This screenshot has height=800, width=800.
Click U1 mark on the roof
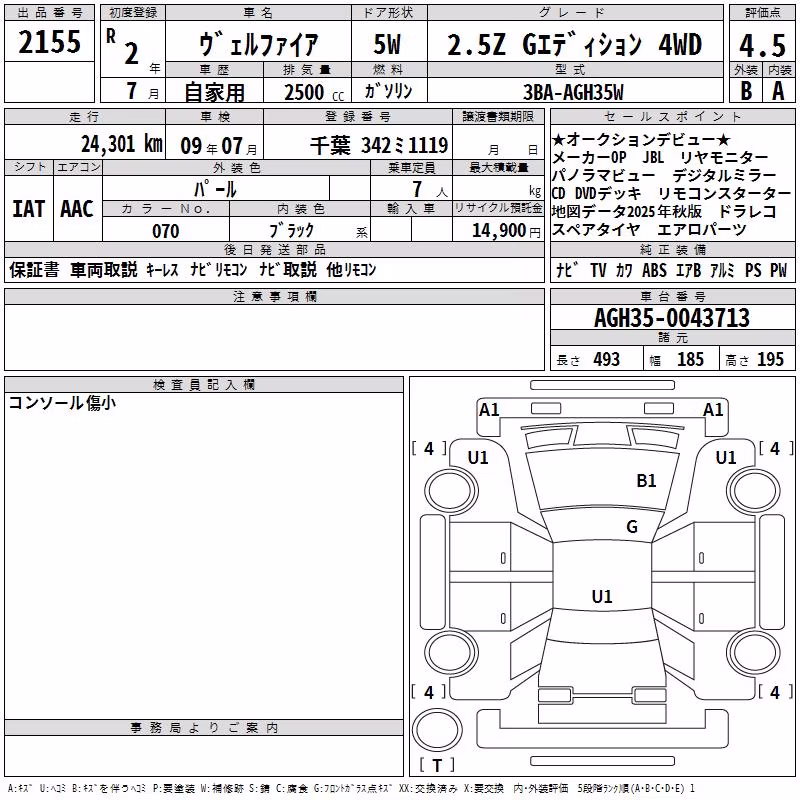(602, 596)
